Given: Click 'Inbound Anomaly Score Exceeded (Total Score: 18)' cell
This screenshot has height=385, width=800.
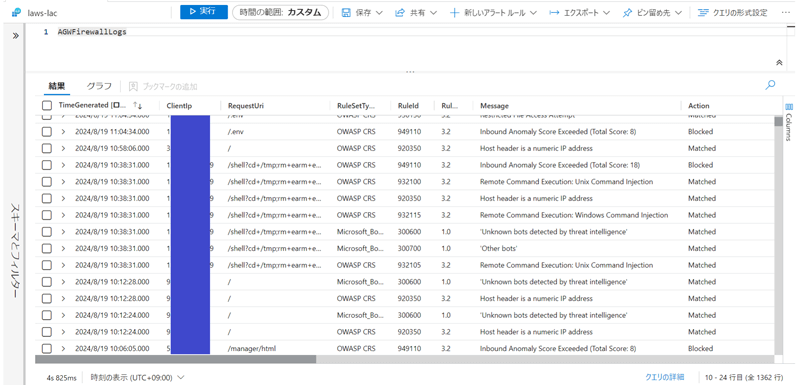Looking at the screenshot, I should coord(560,165).
